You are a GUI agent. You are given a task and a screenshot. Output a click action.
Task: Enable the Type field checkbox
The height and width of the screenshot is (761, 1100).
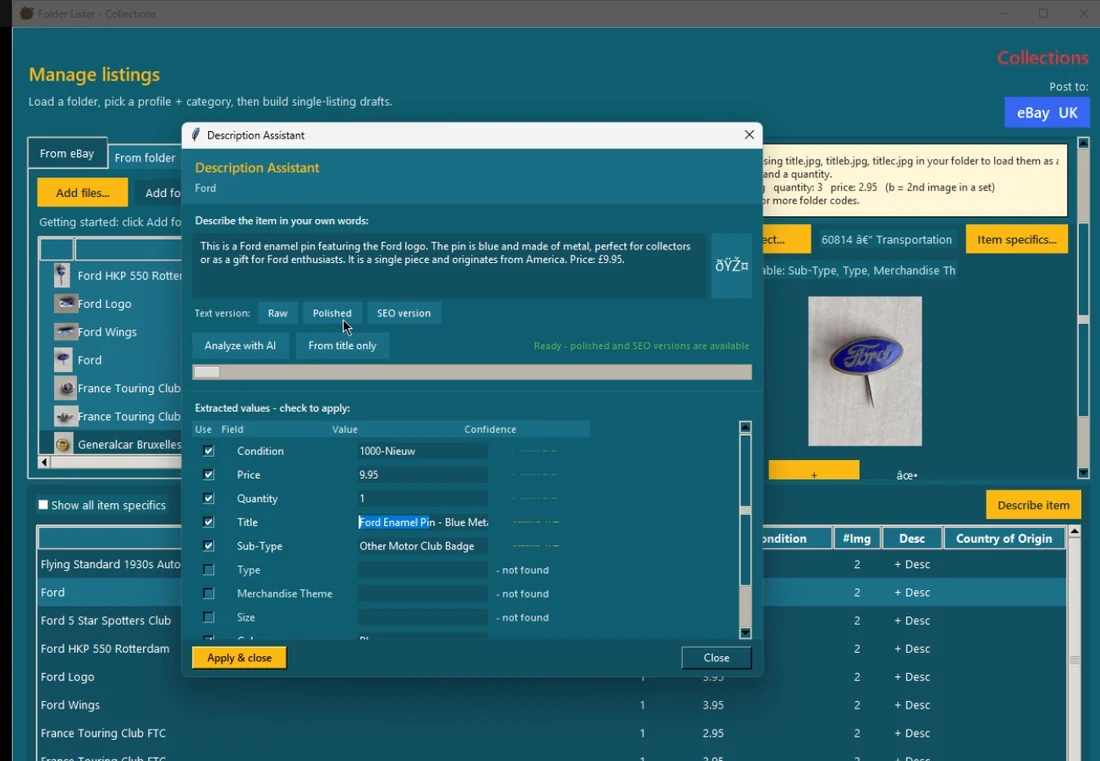[207, 569]
